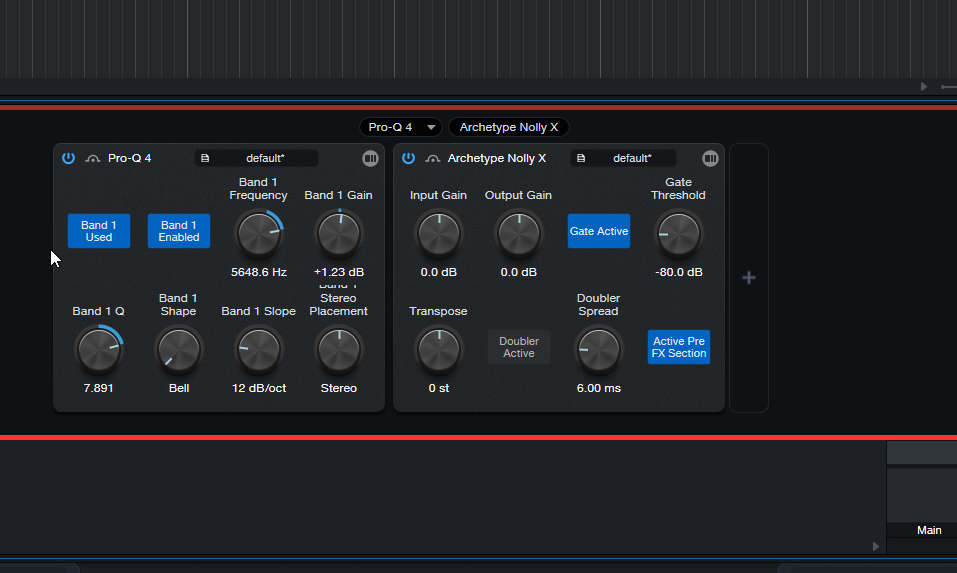This screenshot has width=957, height=573.
Task: Click Gate Threshold knob
Action: coord(679,234)
